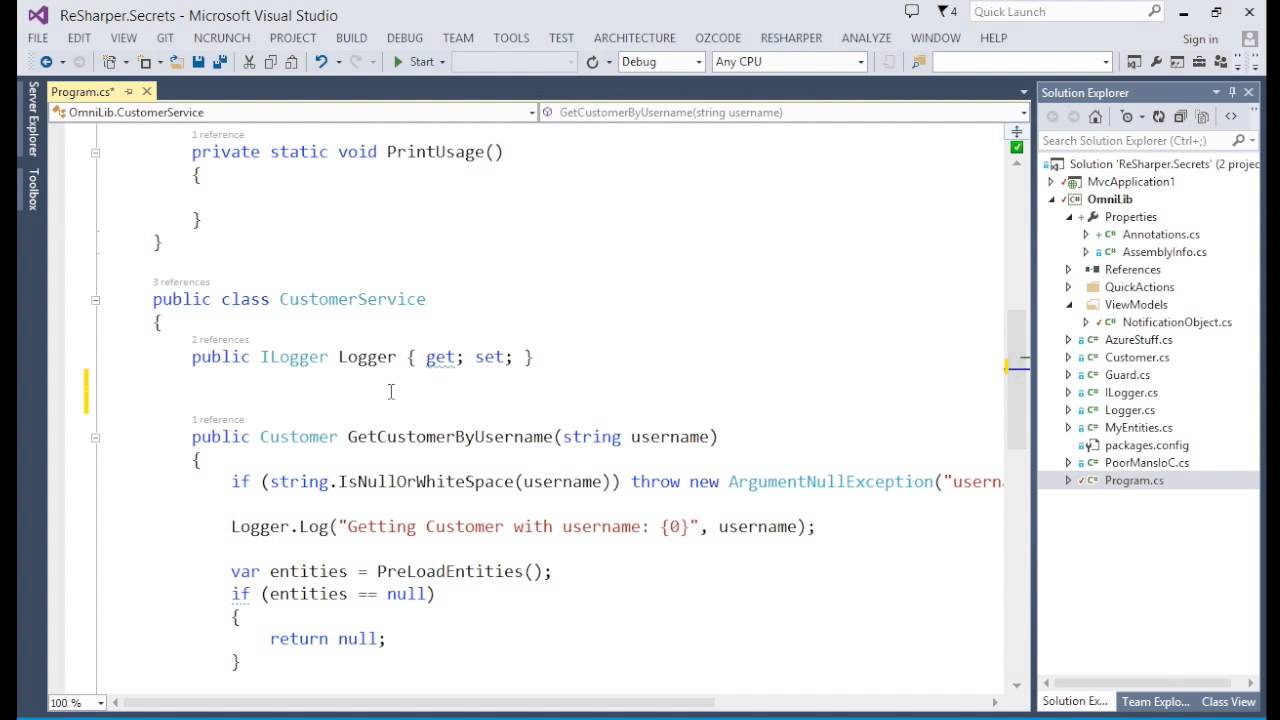Navigate backward with the blue arrow icon
Screen dimensions: 1280x720
pyautogui.click(x=46, y=62)
